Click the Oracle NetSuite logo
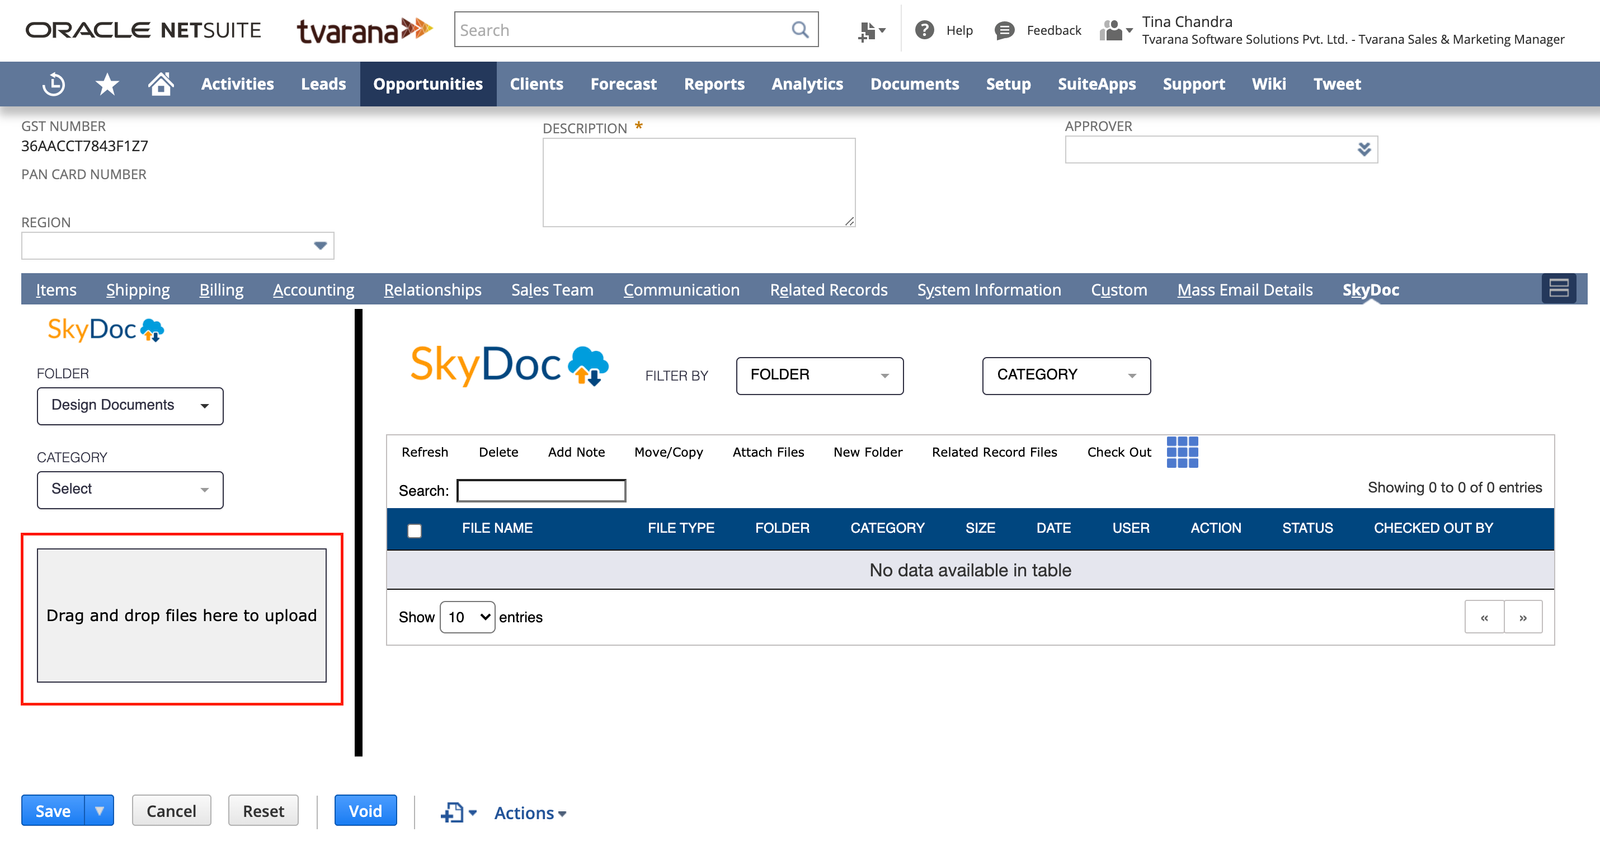Image resolution: width=1600 pixels, height=845 pixels. click(x=143, y=30)
